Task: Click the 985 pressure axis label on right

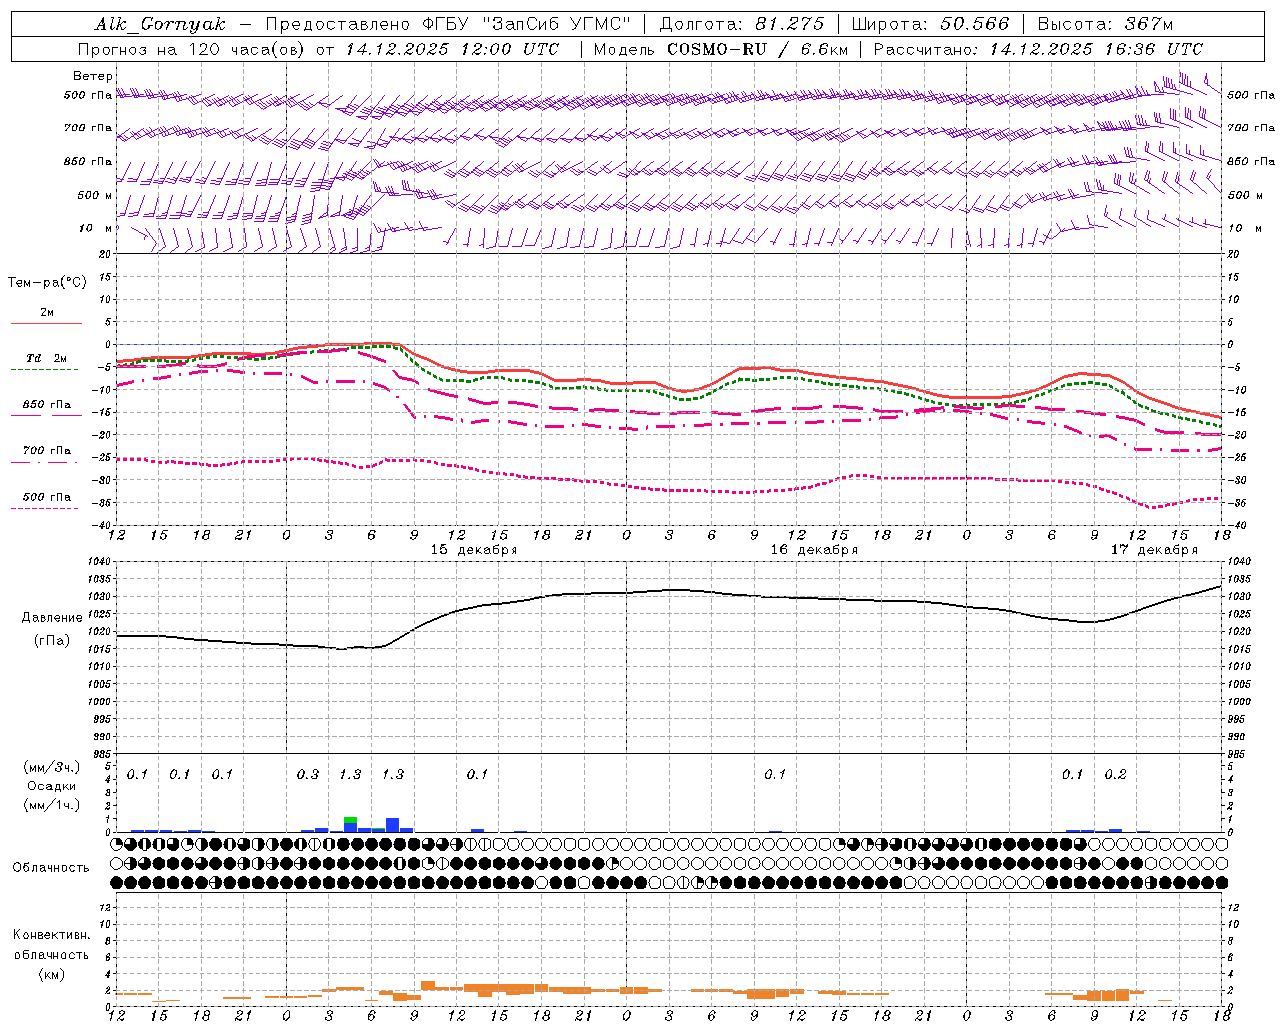Action: click(1238, 754)
